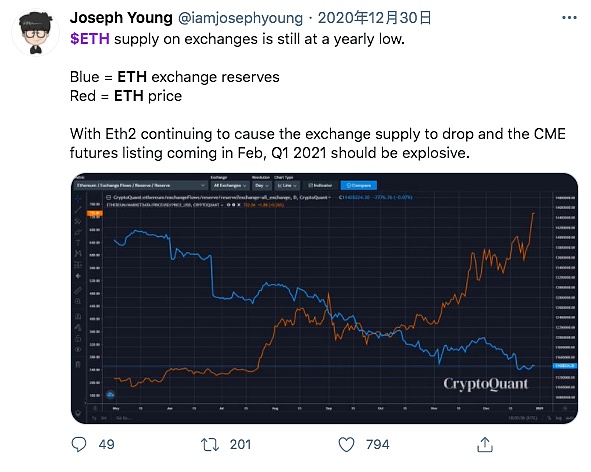Click the blue Compare button
The image size is (591, 472).
point(358,185)
